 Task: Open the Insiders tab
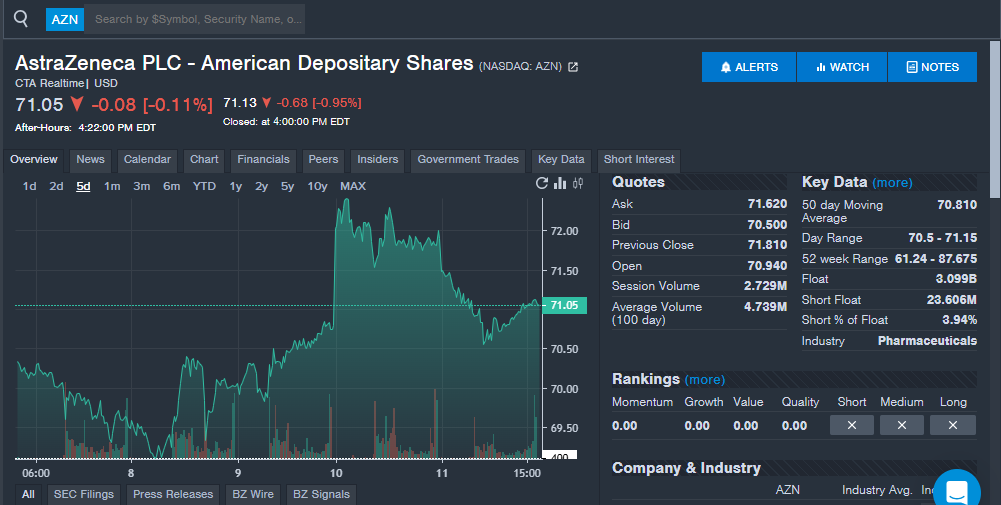point(378,160)
